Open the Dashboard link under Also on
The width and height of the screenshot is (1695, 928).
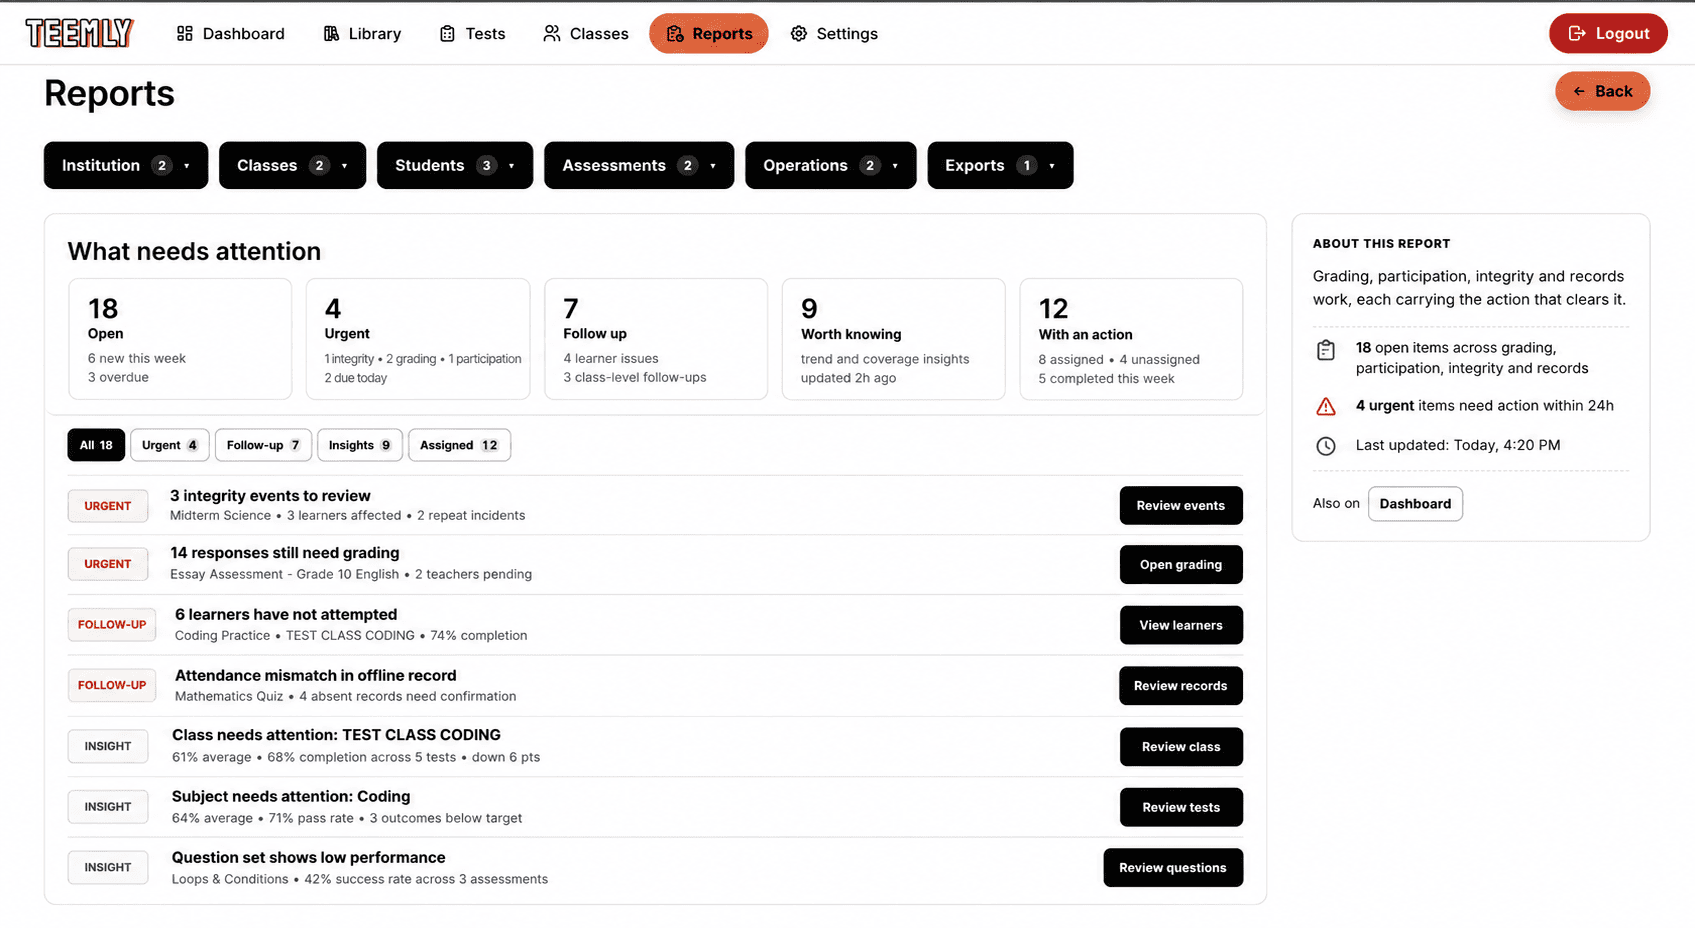tap(1415, 504)
